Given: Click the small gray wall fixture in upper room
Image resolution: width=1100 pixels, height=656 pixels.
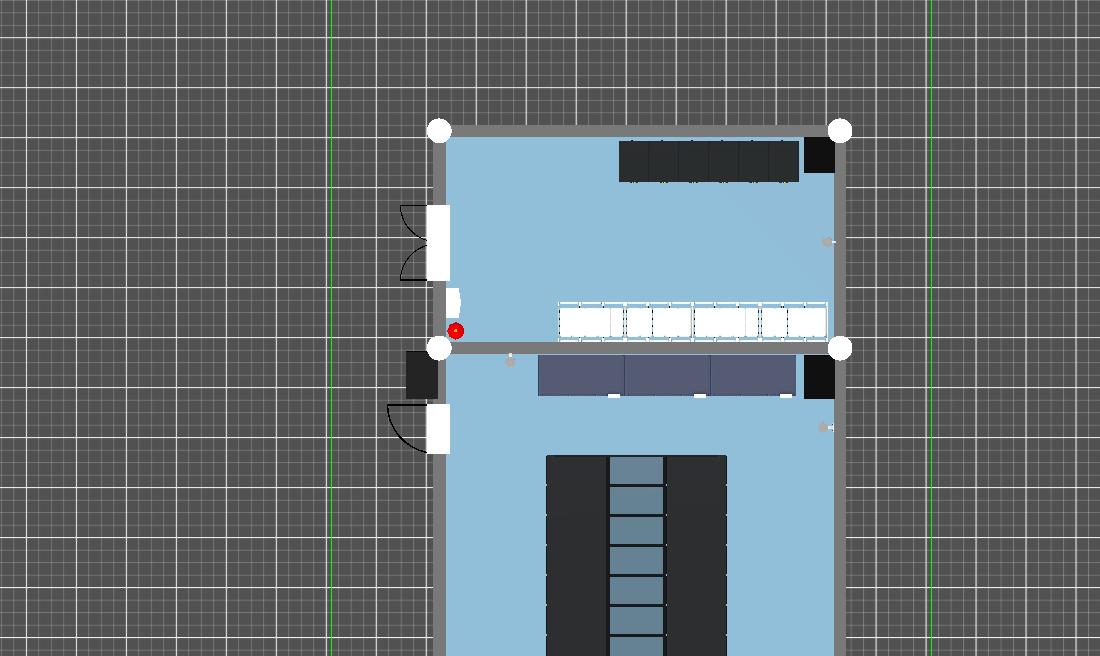Looking at the screenshot, I should point(827,242).
